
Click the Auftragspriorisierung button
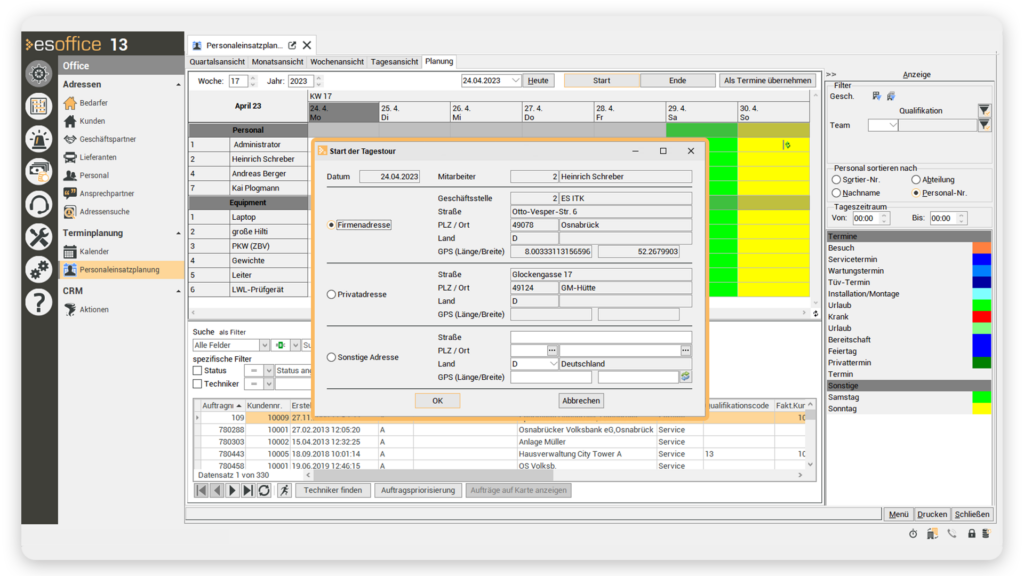click(418, 490)
